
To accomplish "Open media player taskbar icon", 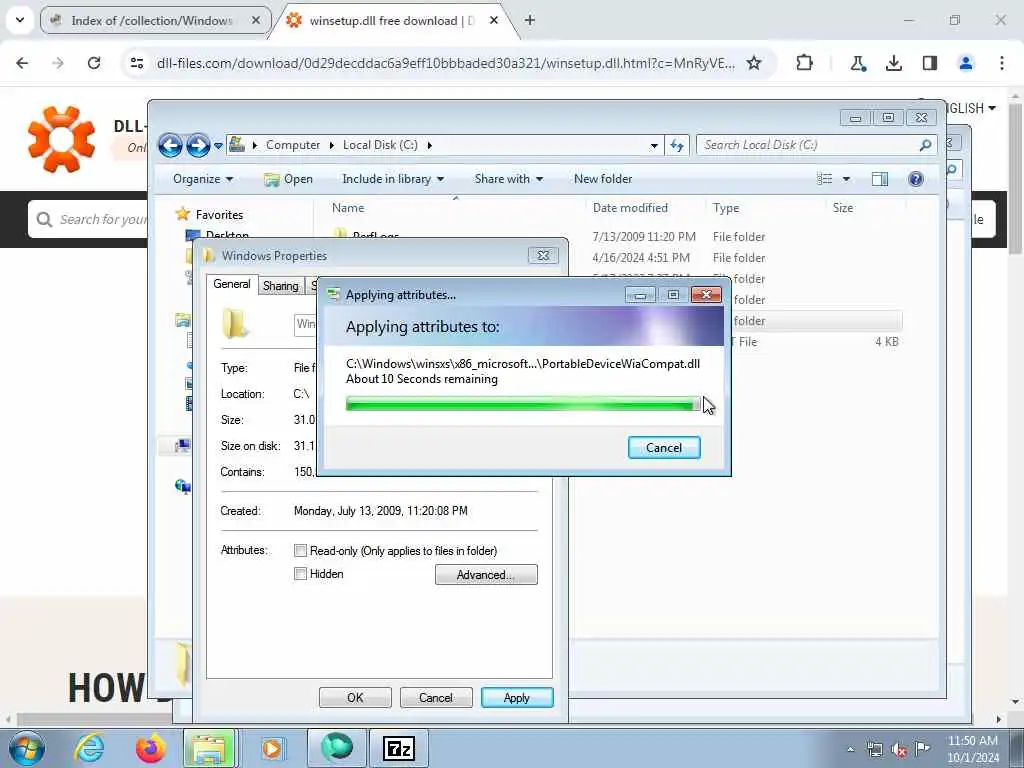I will click(x=272, y=748).
